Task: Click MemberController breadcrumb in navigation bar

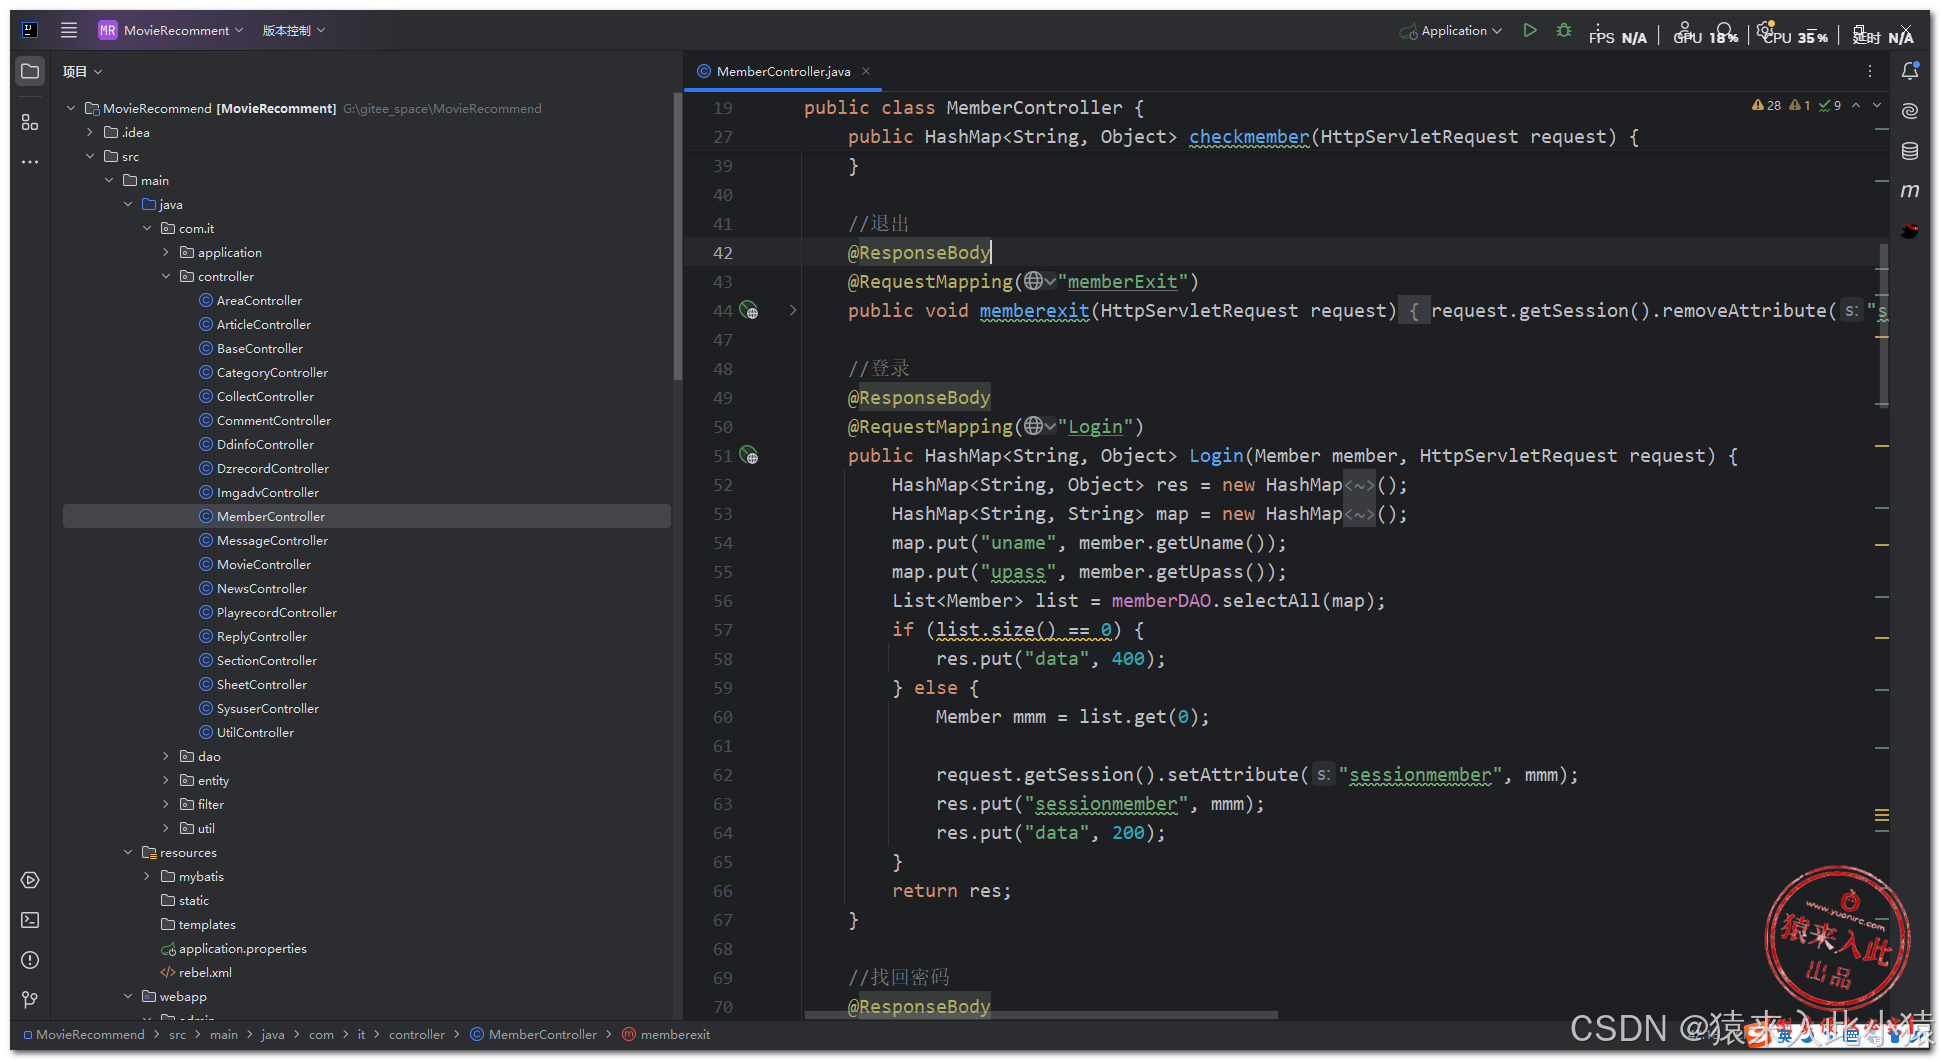Action: point(542,1035)
